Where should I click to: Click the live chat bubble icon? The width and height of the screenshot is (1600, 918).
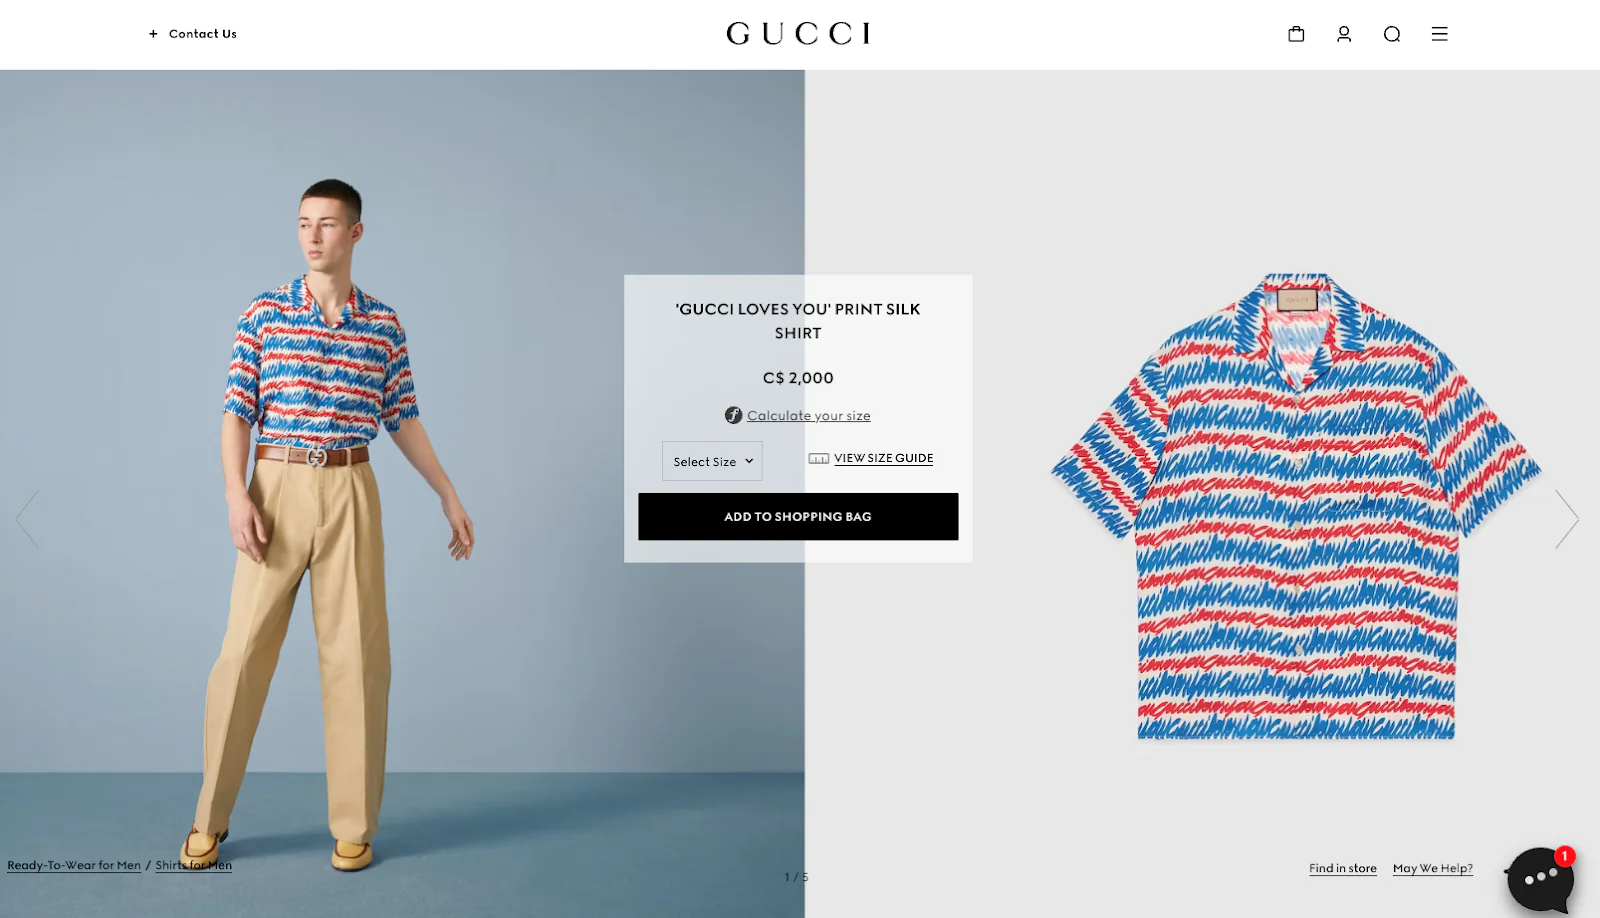tap(1540, 879)
